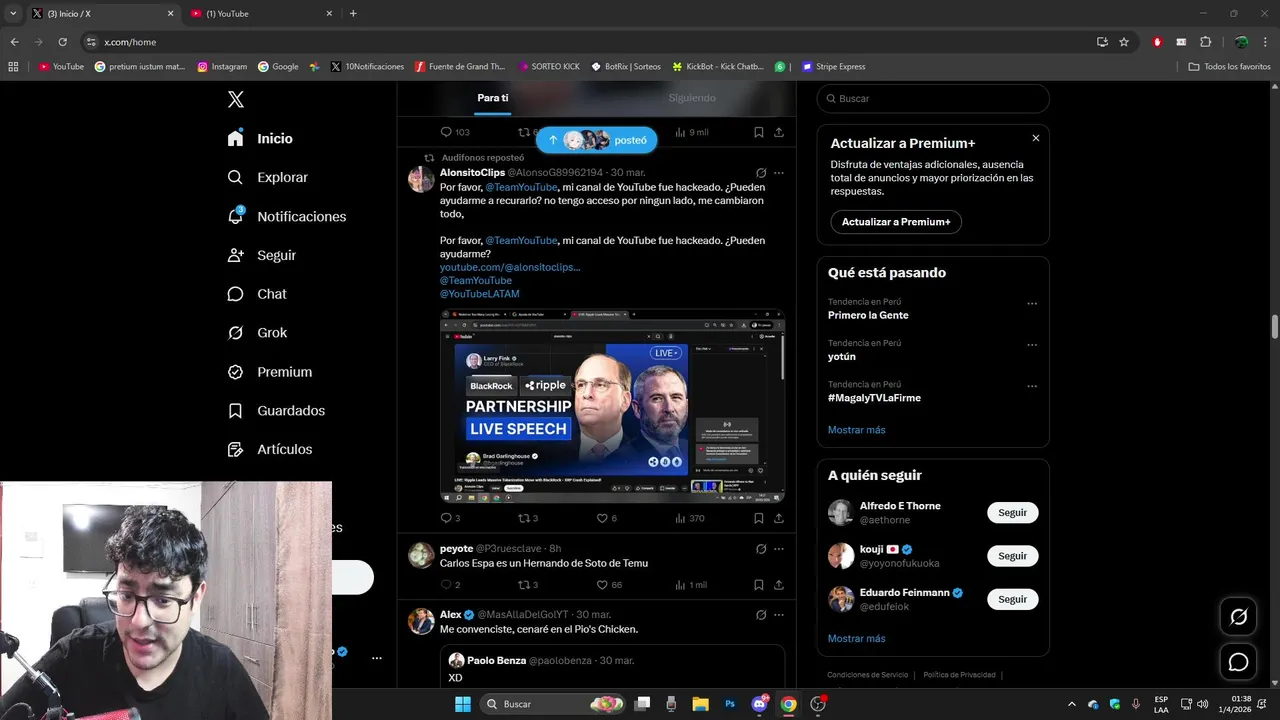Open the SORTEO KICK bookmark
Viewport: 1280px width, 720px height.
pyautogui.click(x=548, y=67)
